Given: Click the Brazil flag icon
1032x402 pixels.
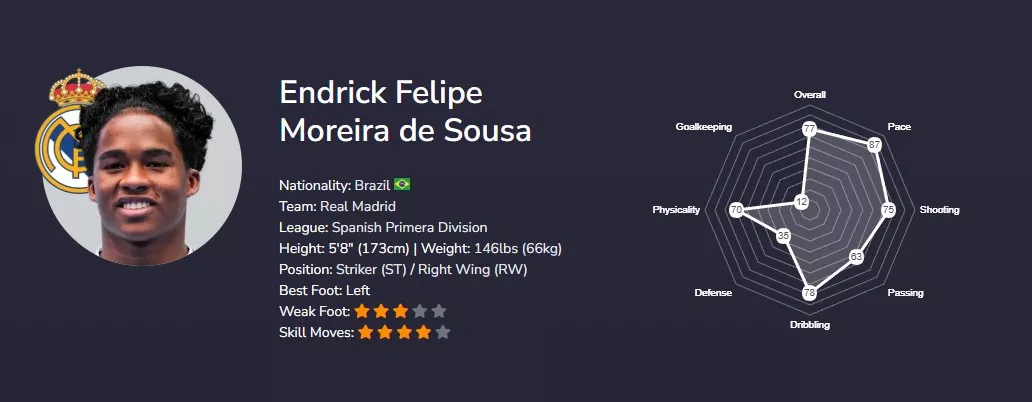Looking at the screenshot, I should pos(402,185).
